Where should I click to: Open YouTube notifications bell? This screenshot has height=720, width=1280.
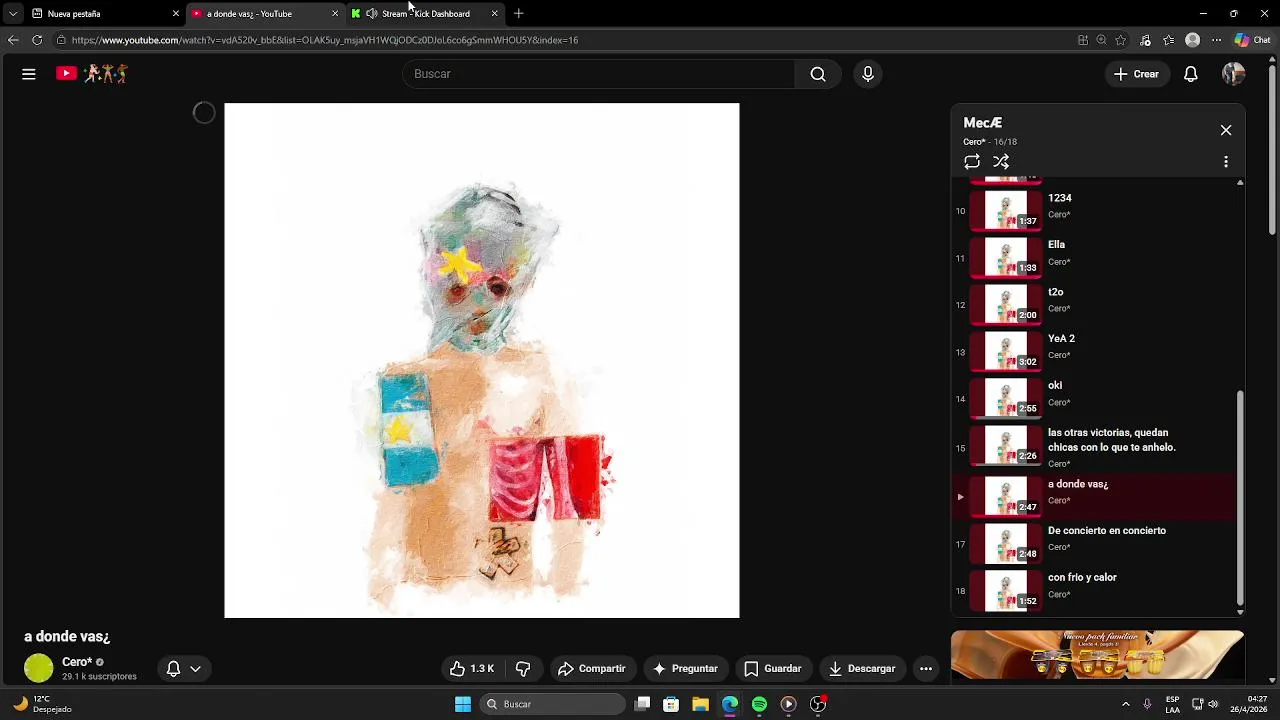click(1191, 74)
